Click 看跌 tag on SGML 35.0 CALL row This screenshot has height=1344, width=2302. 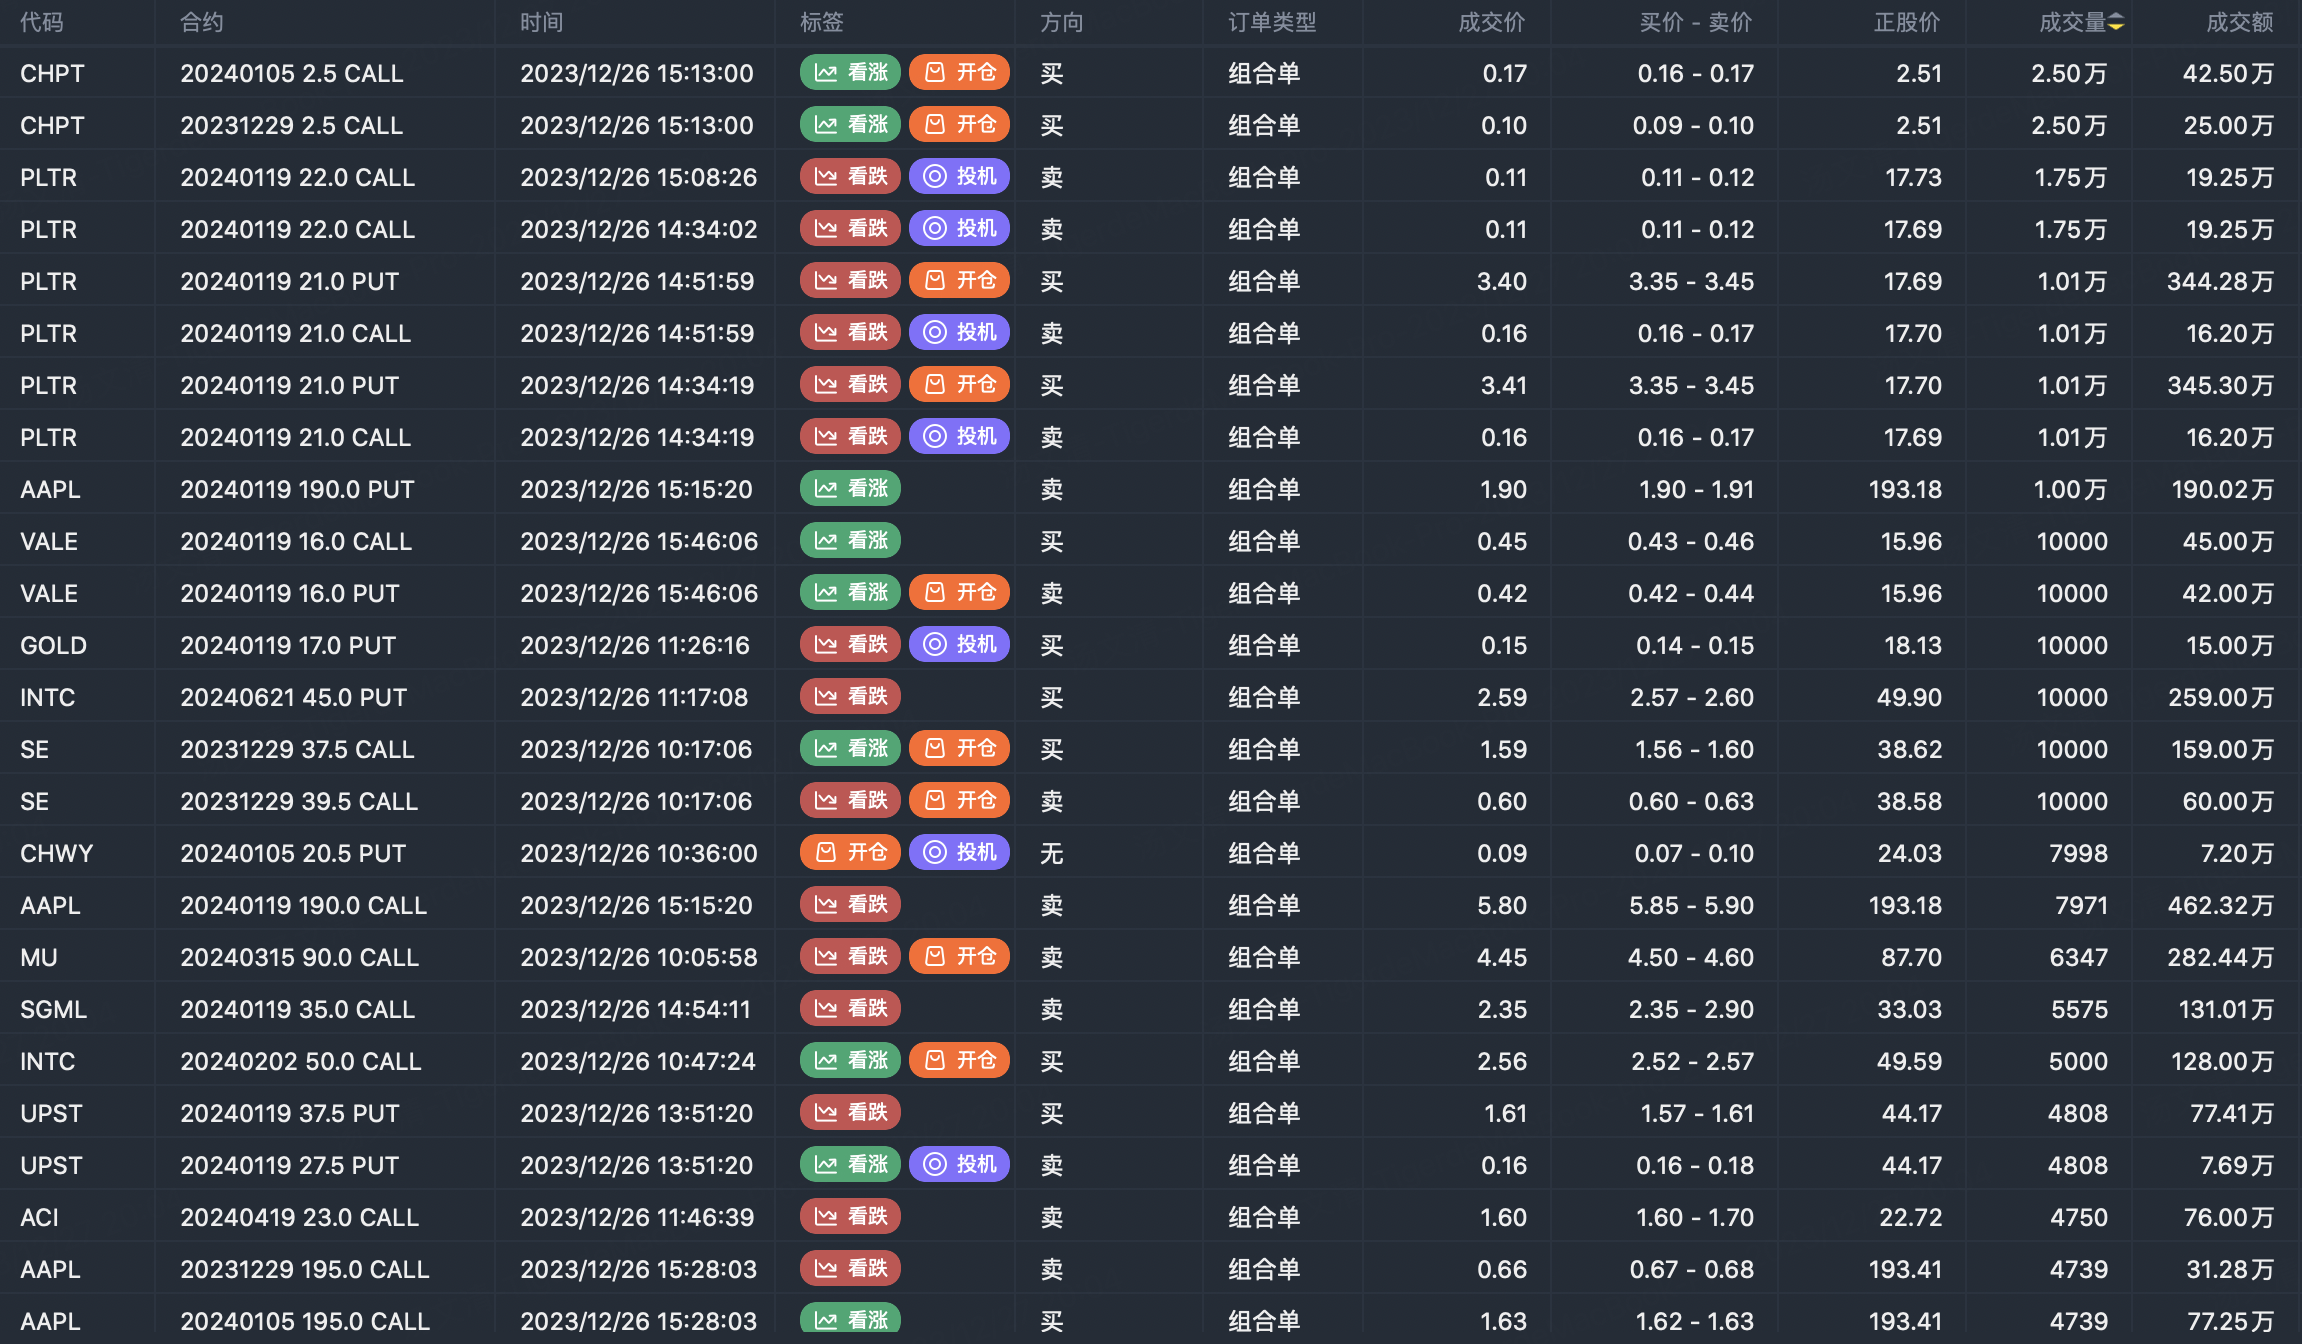click(850, 1009)
